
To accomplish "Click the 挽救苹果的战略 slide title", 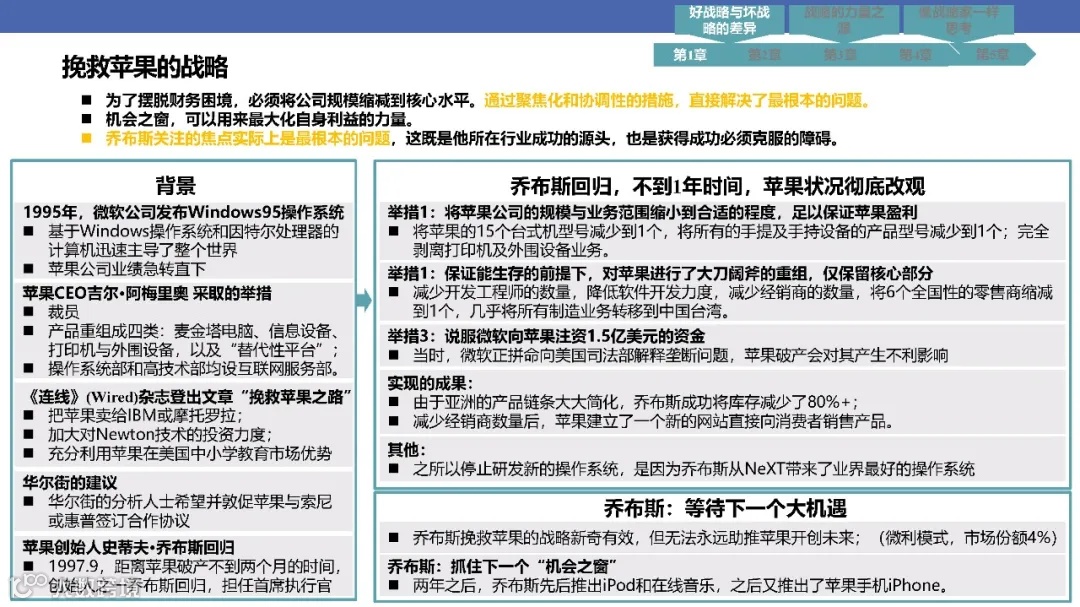I will coord(146,67).
